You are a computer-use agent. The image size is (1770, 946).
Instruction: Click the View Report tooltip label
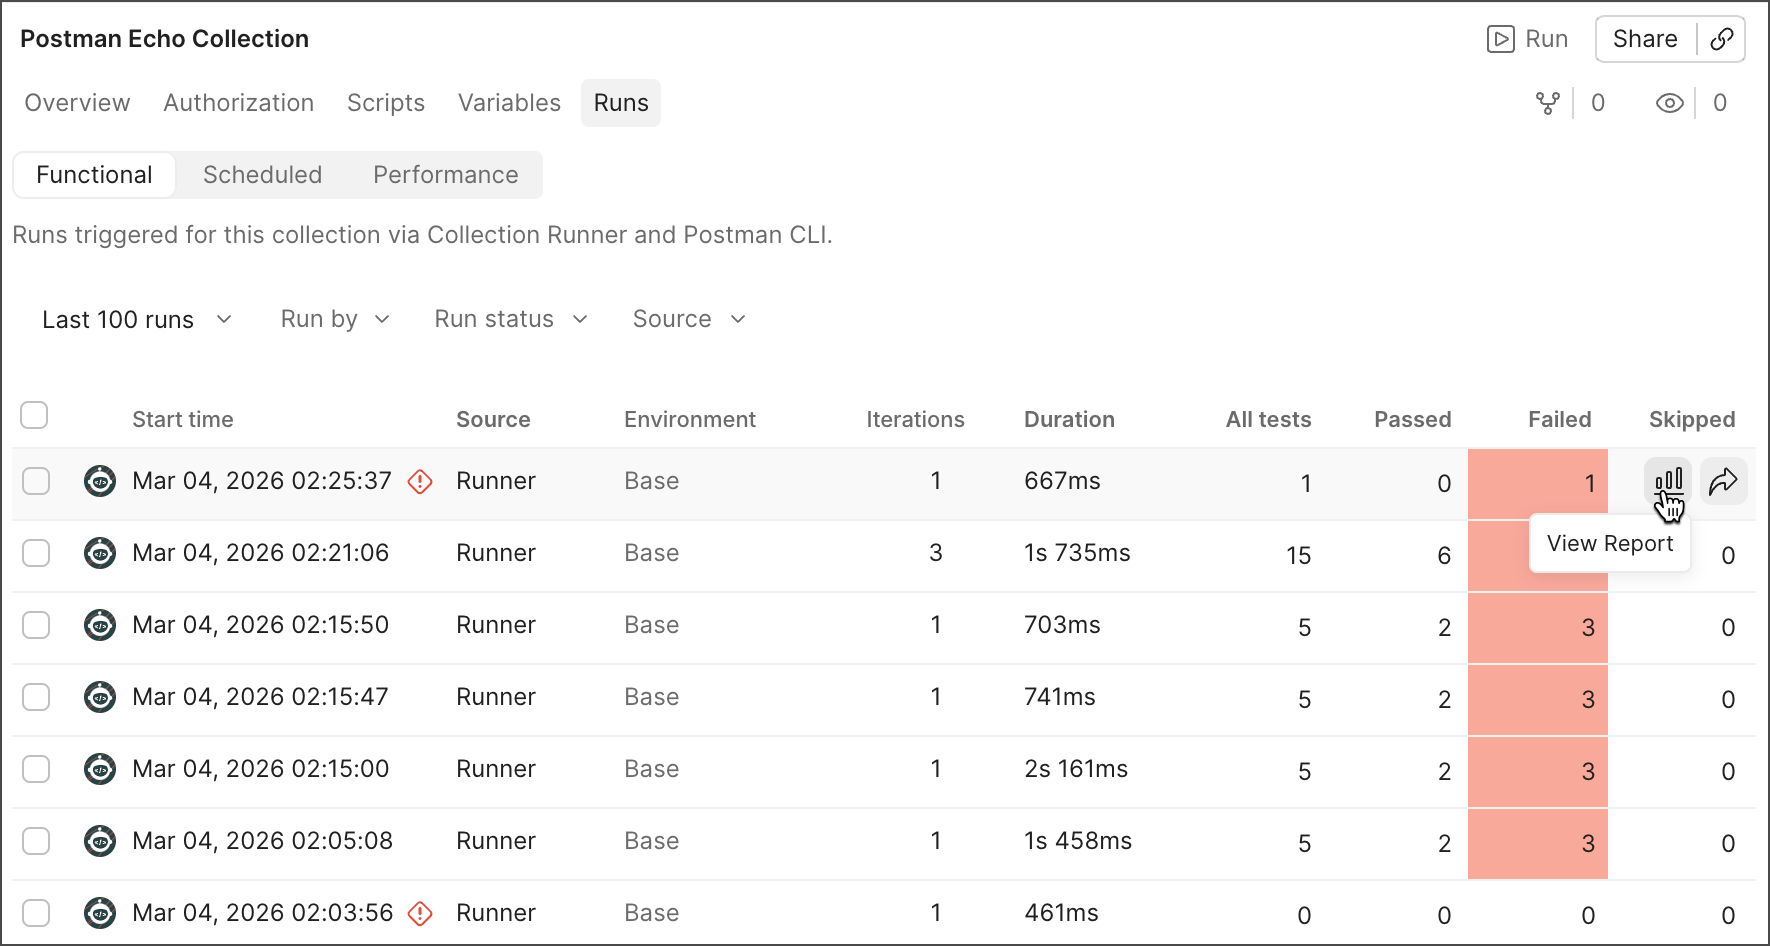coord(1609,543)
